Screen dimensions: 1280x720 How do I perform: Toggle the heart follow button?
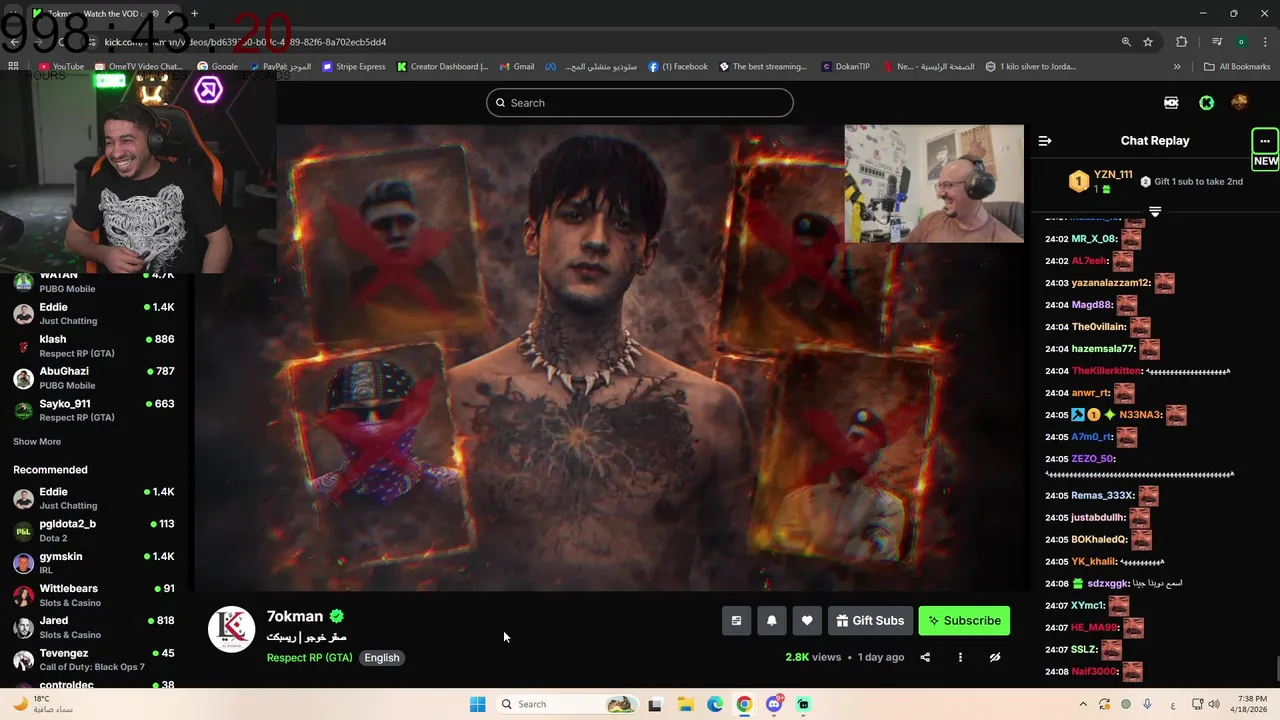pyautogui.click(x=807, y=620)
